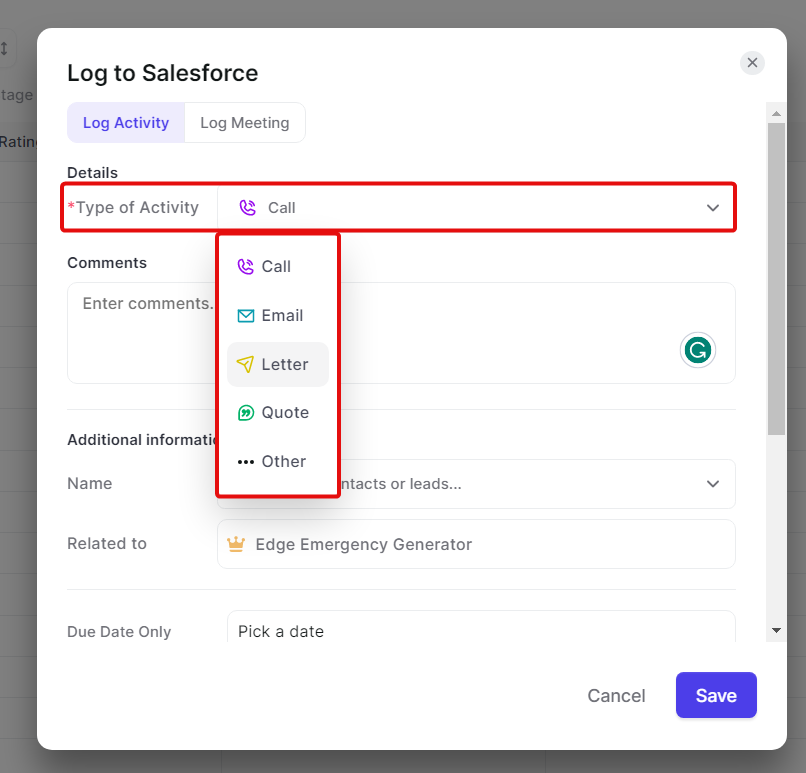This screenshot has height=773, width=806.
Task: Open the Grammarly icon in the comments area
Action: click(697, 350)
